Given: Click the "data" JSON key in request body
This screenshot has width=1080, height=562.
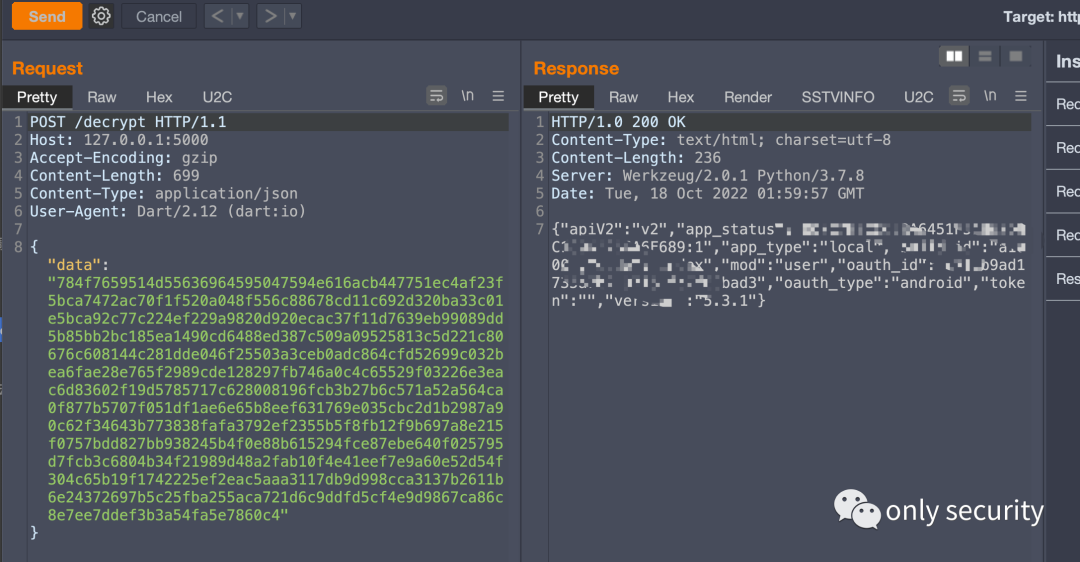Looking at the screenshot, I should (74, 265).
